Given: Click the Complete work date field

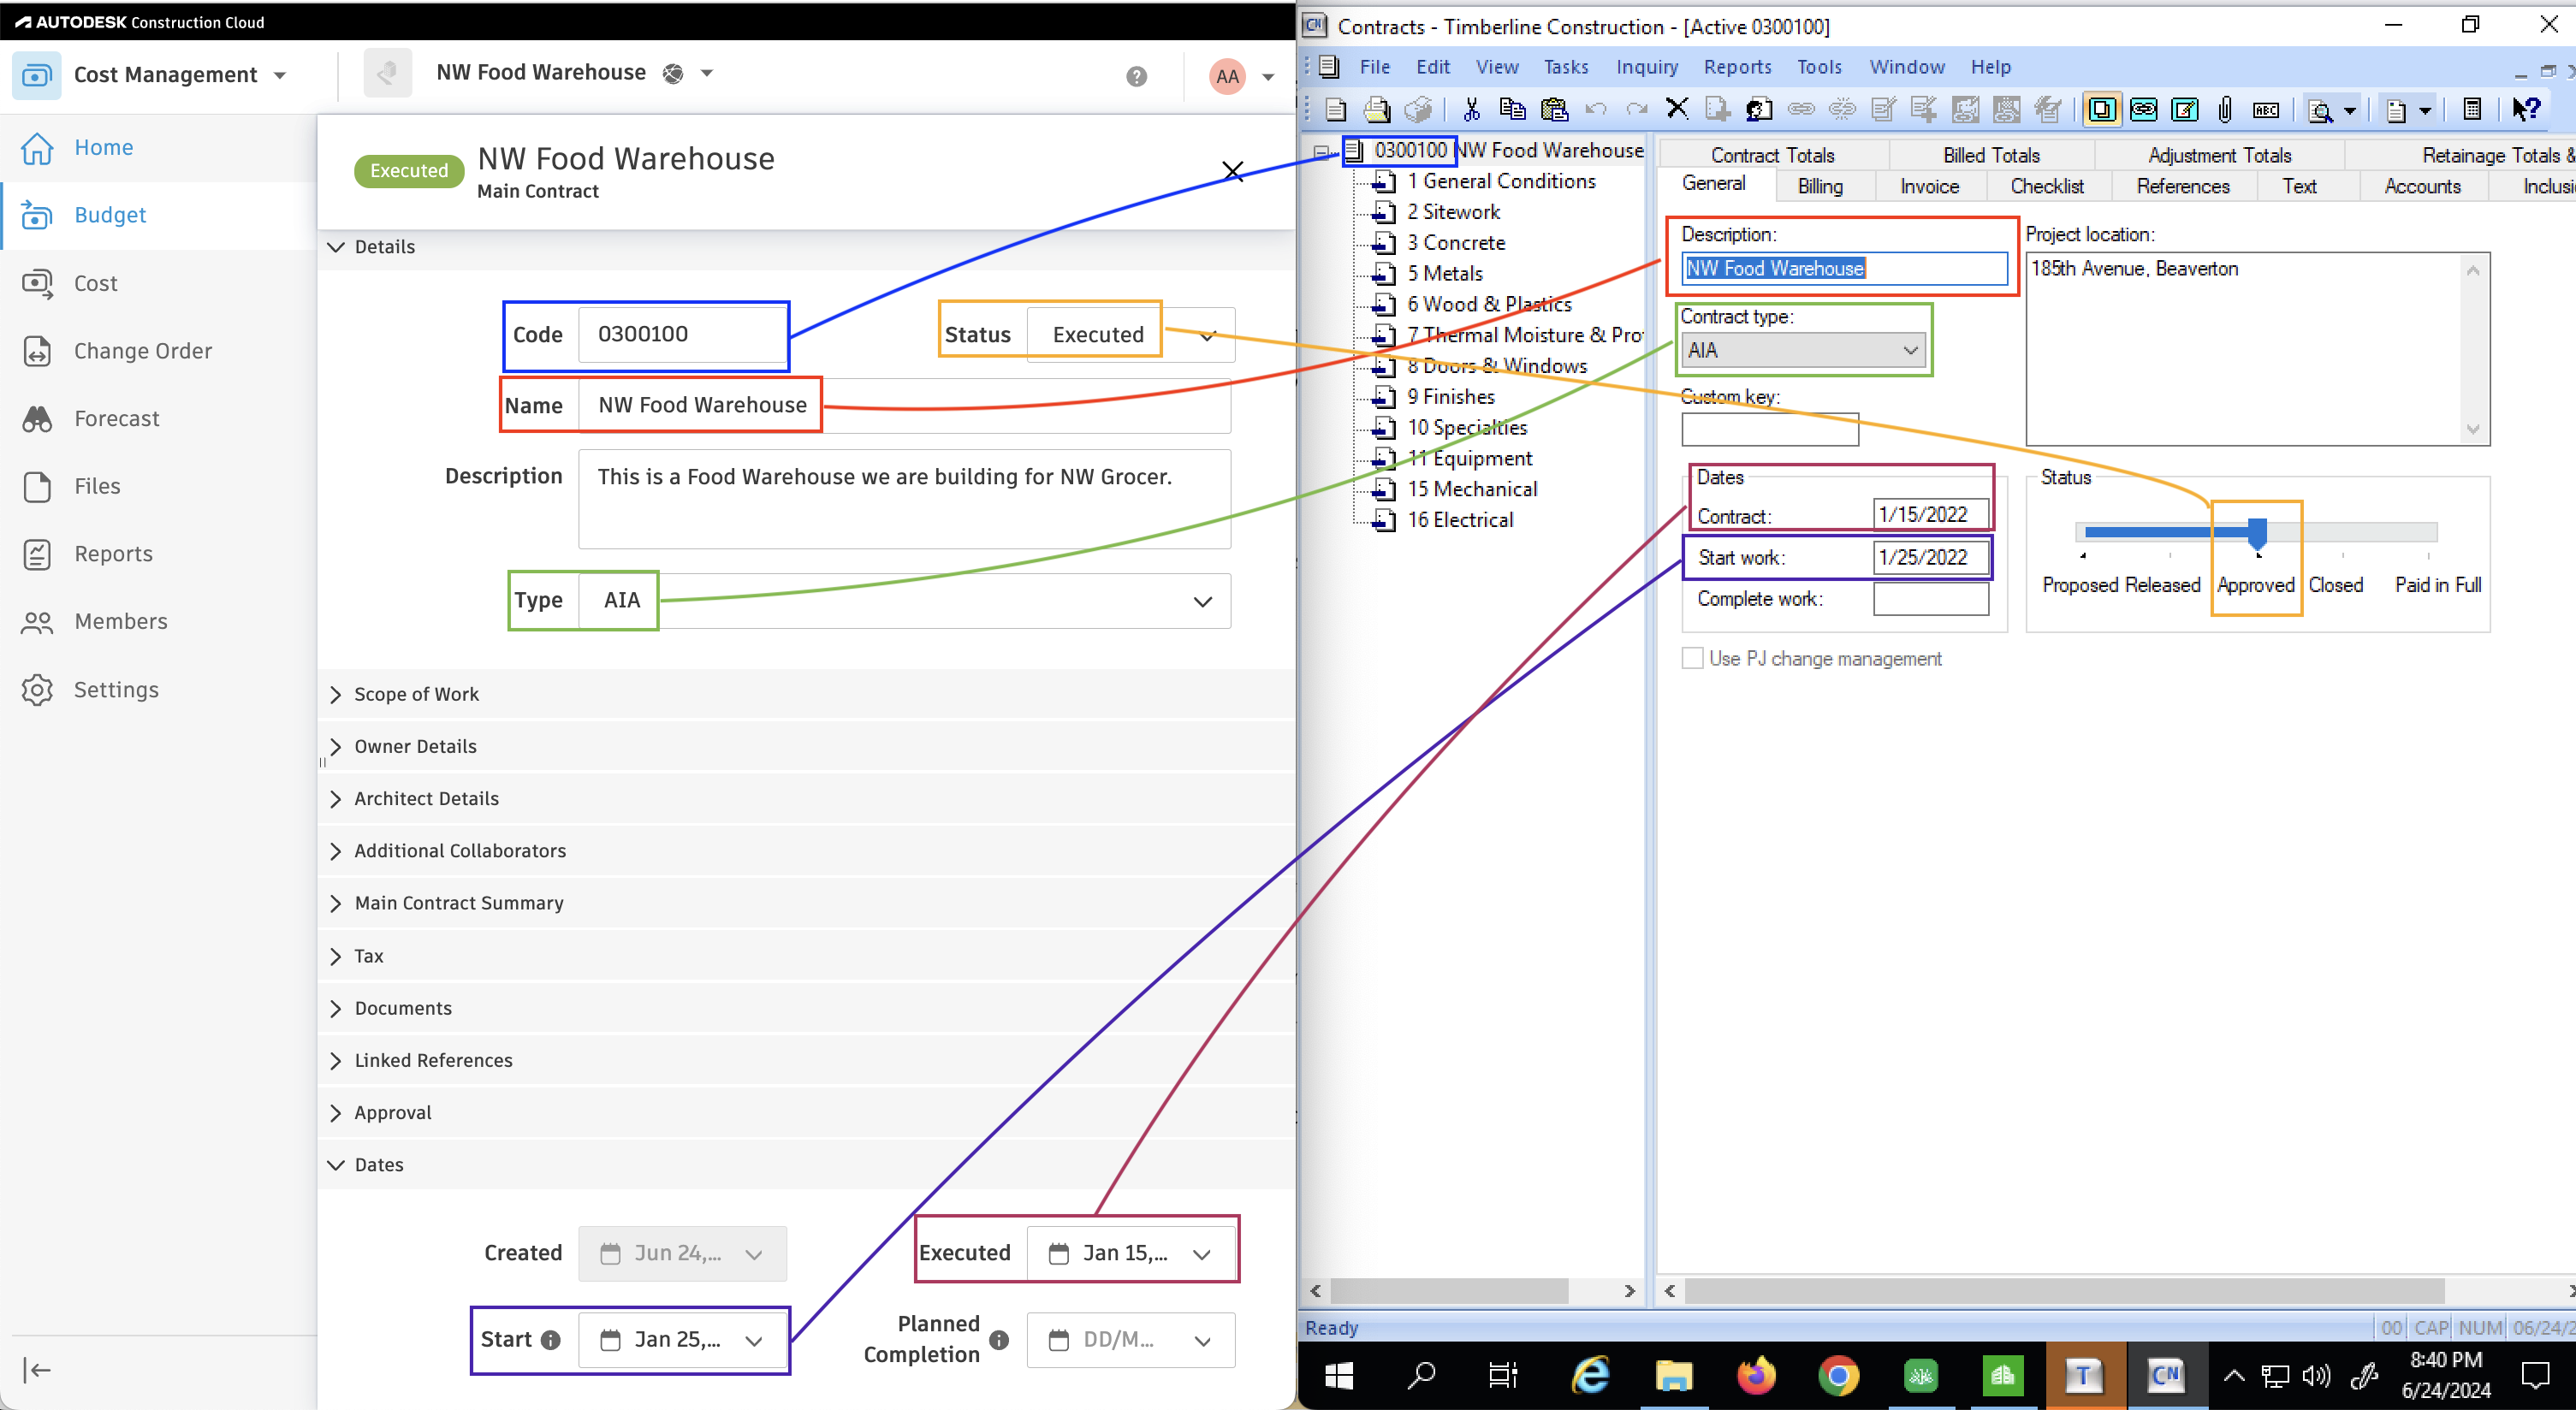Looking at the screenshot, I should 1930,599.
